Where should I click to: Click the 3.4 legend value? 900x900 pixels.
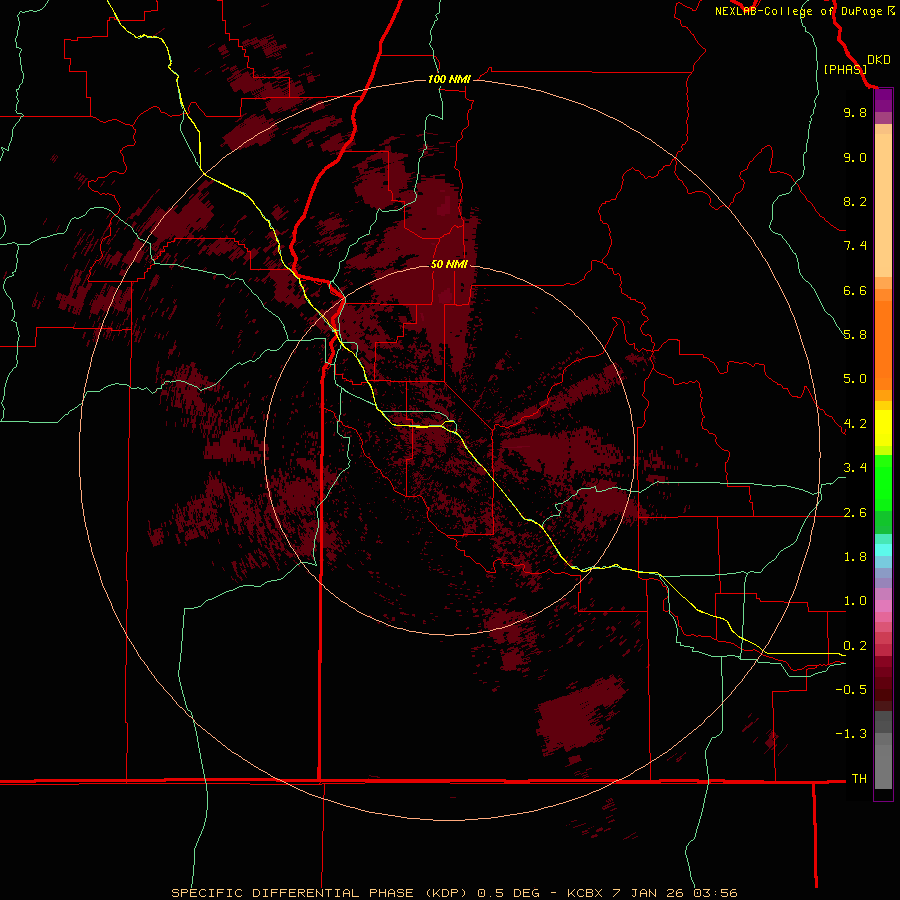(x=855, y=468)
